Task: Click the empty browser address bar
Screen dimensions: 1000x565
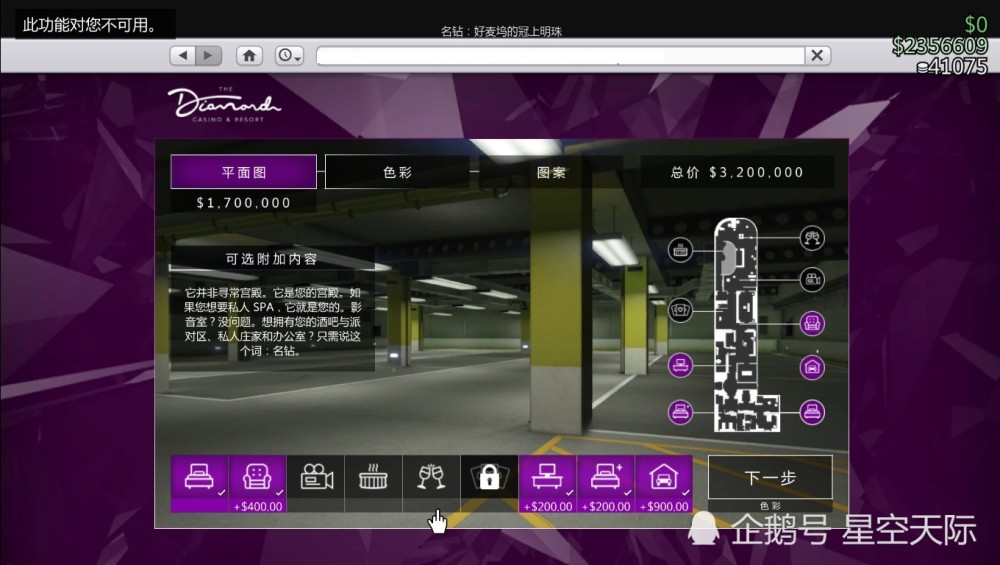Action: 560,55
